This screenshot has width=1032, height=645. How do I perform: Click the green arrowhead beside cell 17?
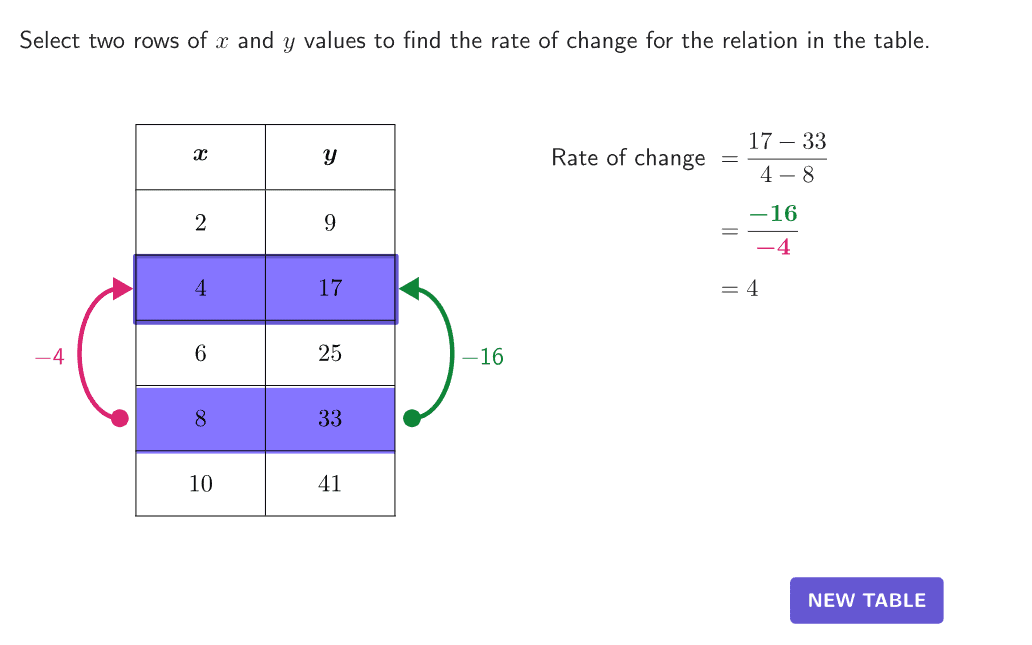409,289
